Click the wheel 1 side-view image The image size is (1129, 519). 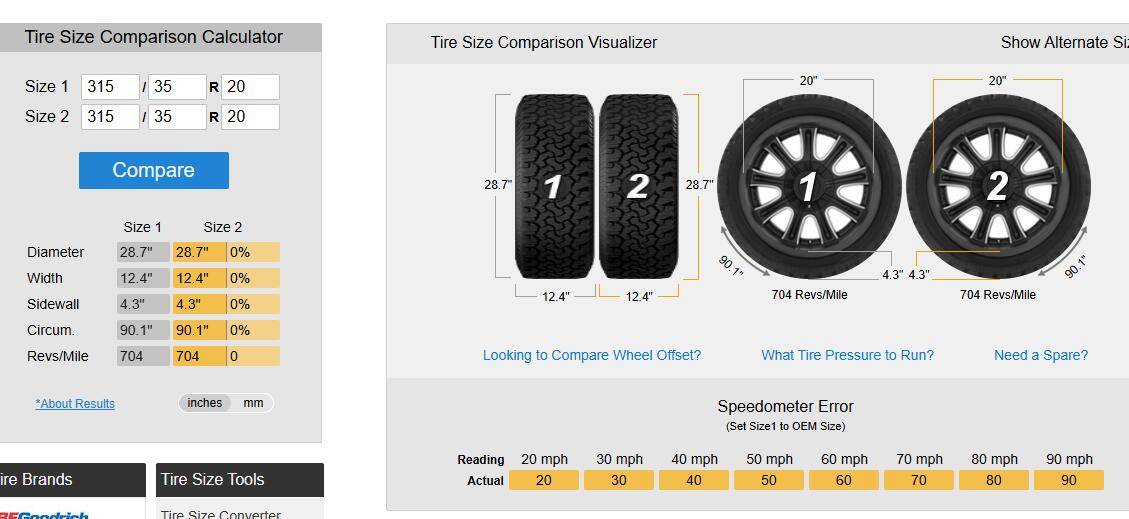[x=809, y=186]
